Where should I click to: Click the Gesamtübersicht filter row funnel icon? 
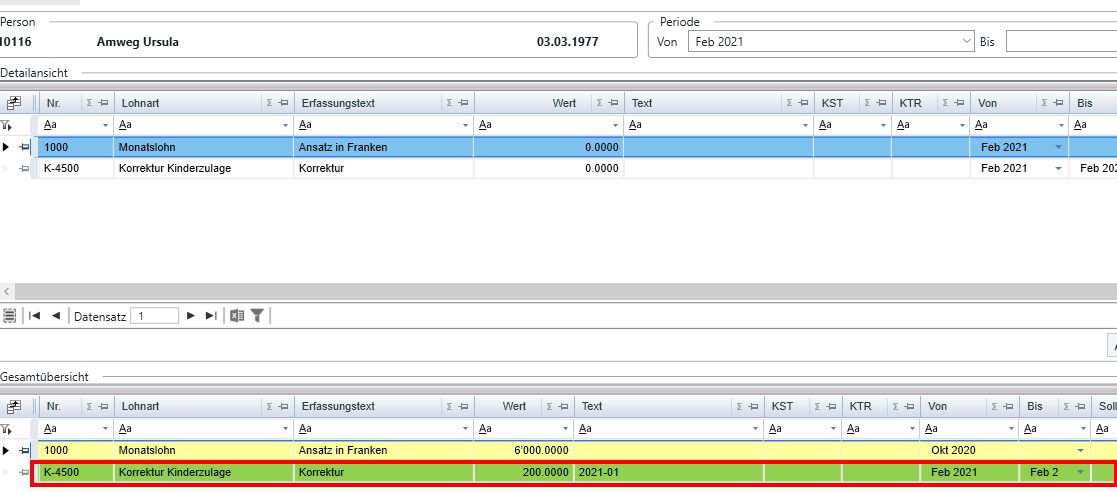click(x=6, y=429)
